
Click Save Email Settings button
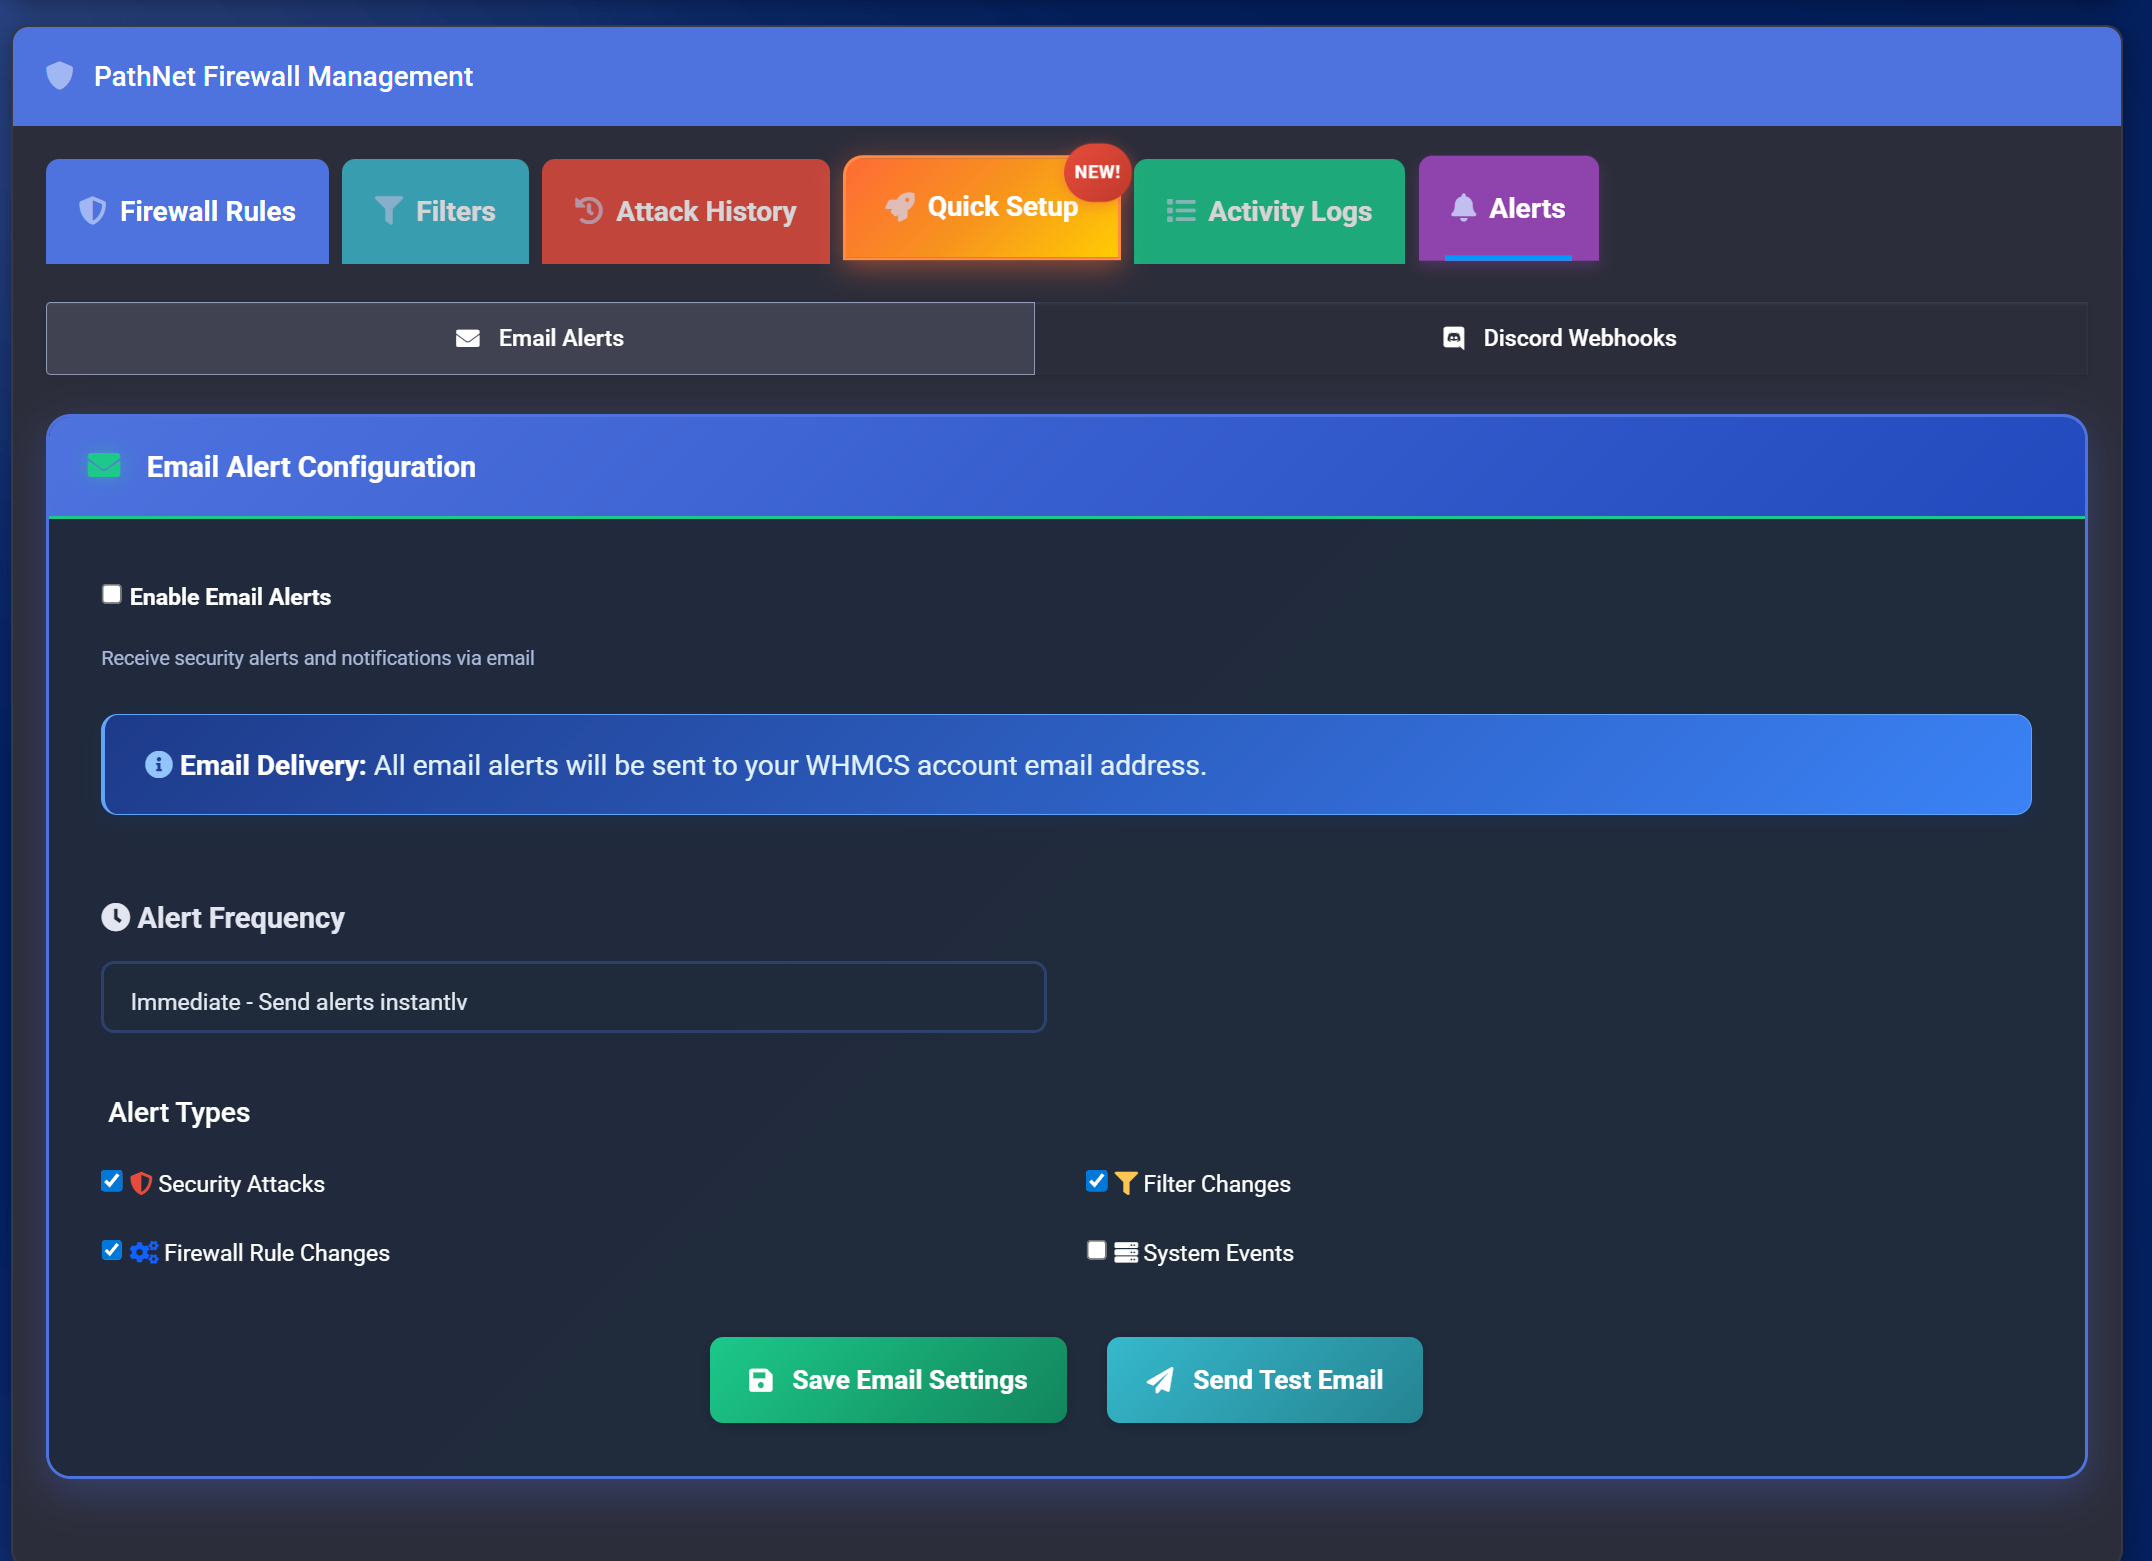coord(888,1380)
